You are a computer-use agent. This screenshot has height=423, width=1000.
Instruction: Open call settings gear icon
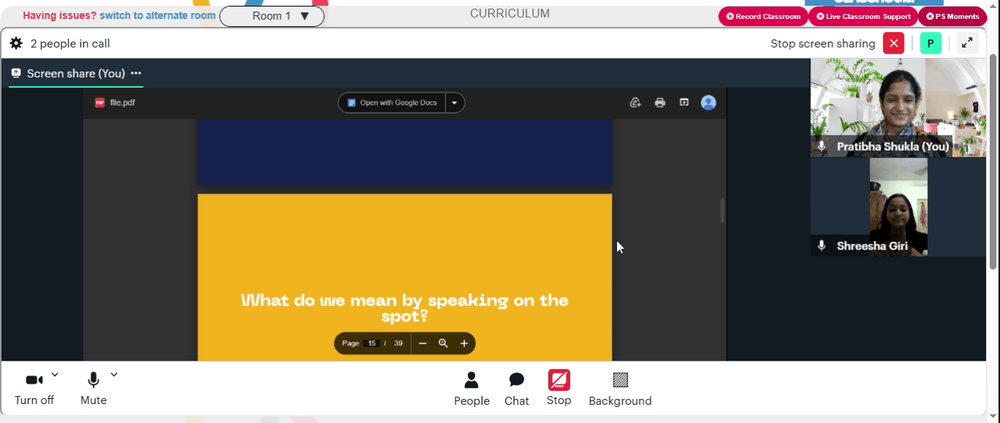click(x=16, y=43)
